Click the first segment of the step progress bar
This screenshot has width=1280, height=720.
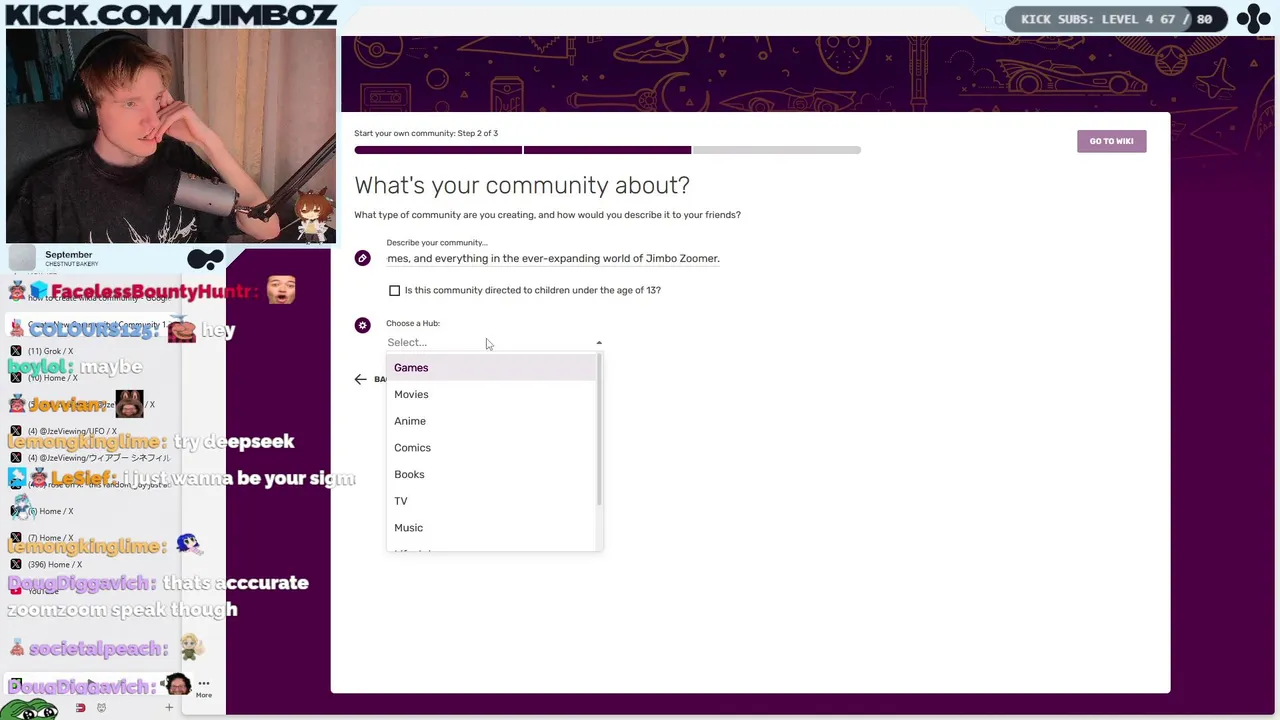pyautogui.click(x=438, y=150)
